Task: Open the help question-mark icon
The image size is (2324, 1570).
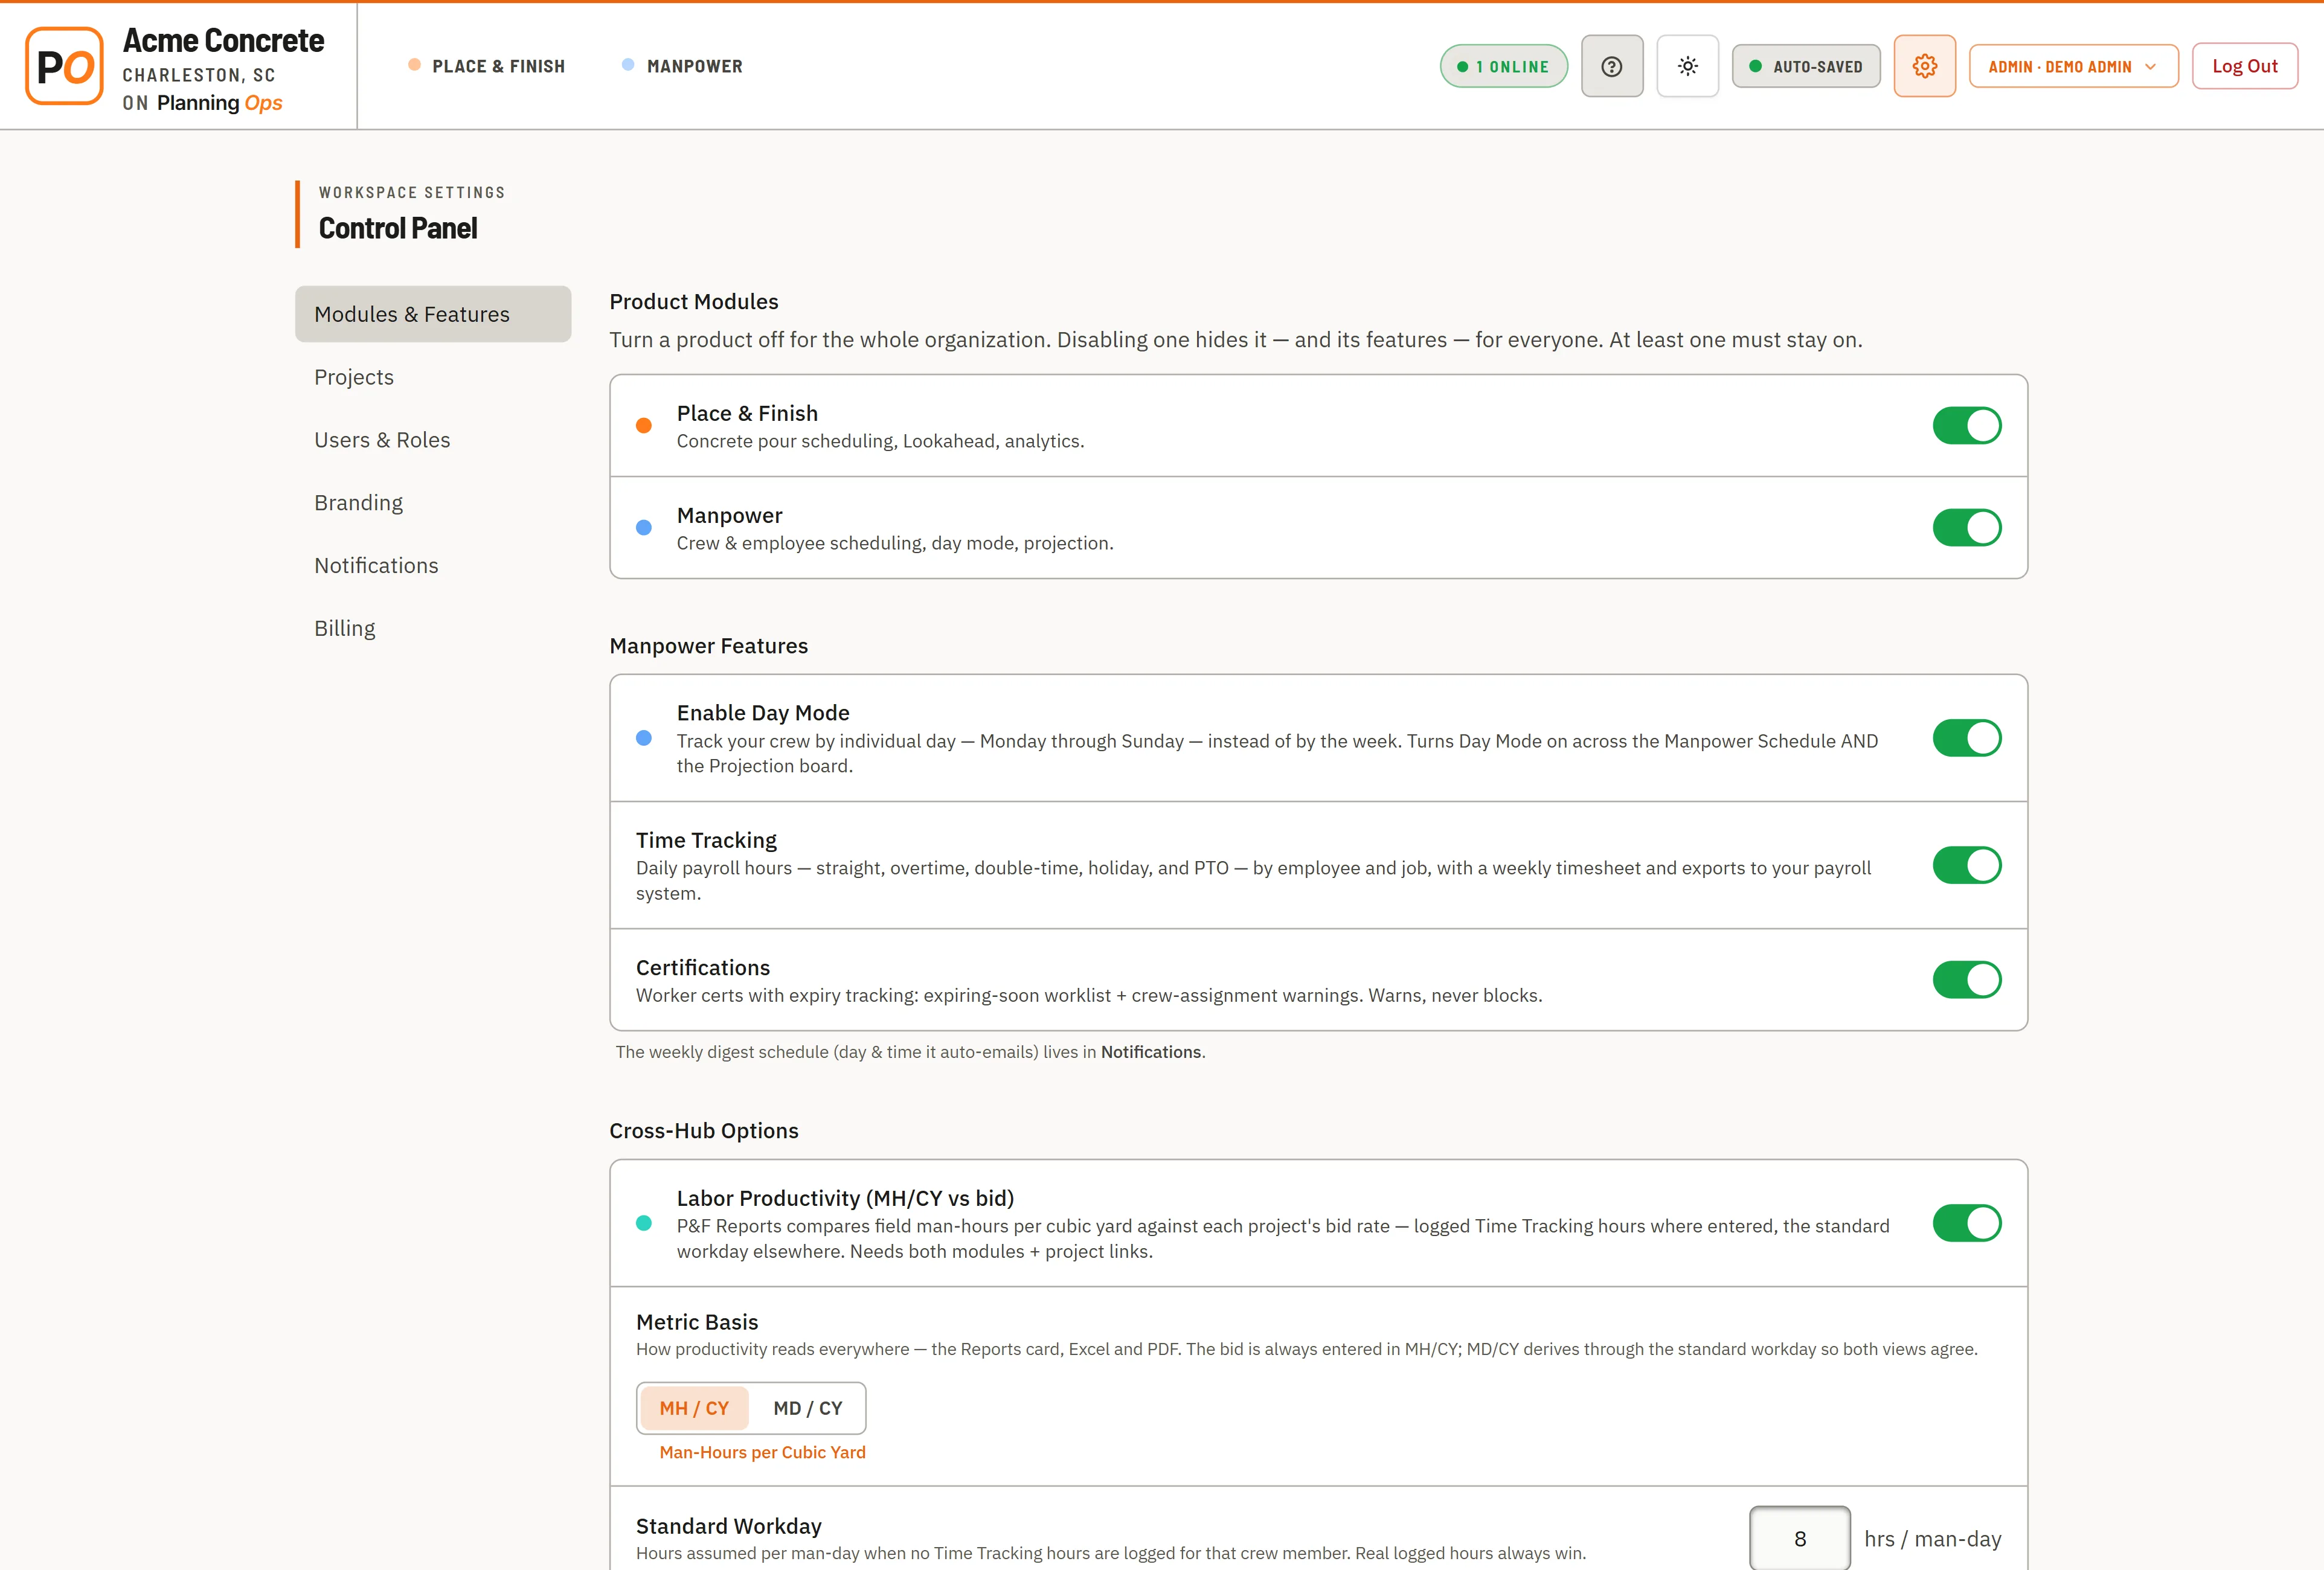Action: [x=1611, y=66]
